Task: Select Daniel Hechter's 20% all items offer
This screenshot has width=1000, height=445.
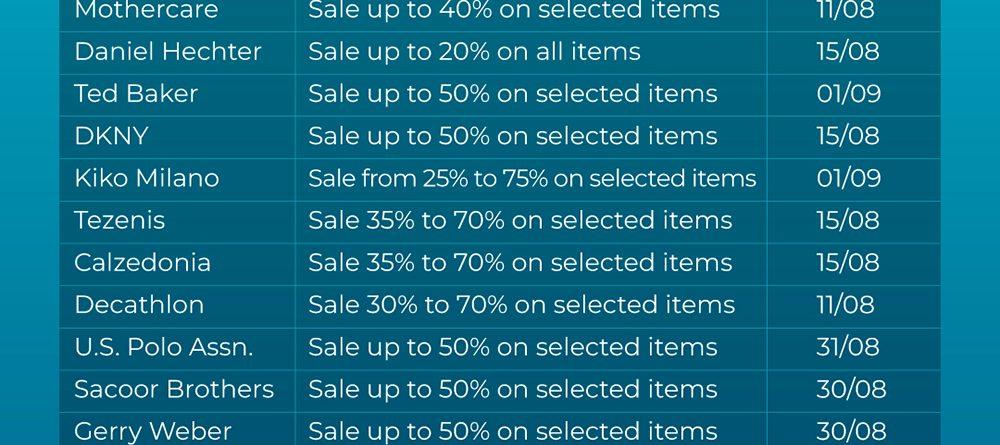Action: click(x=474, y=52)
